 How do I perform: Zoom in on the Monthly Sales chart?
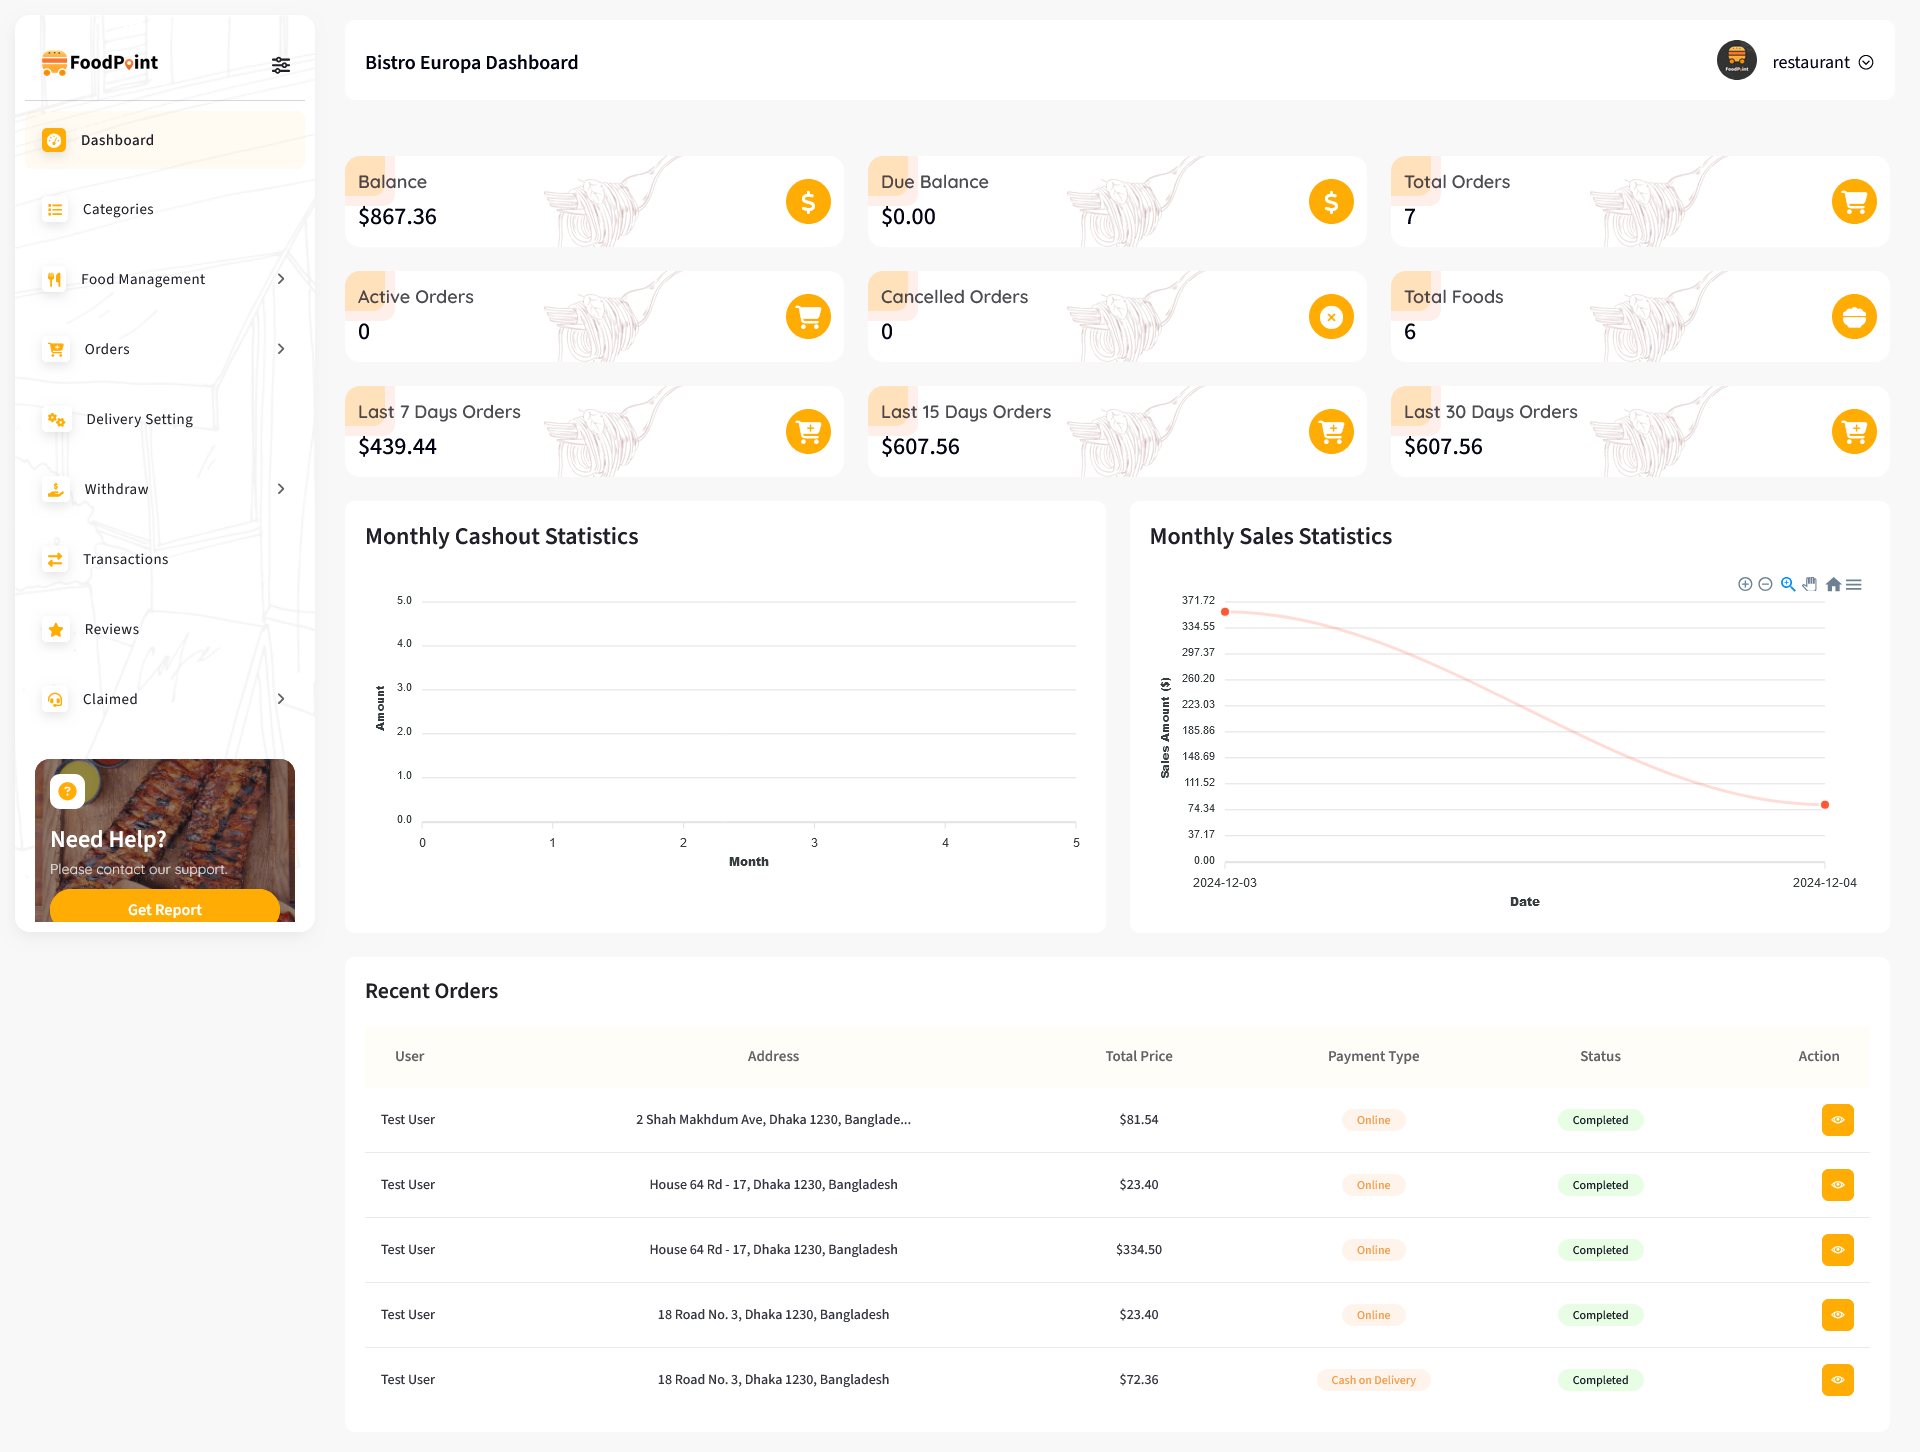point(1745,584)
